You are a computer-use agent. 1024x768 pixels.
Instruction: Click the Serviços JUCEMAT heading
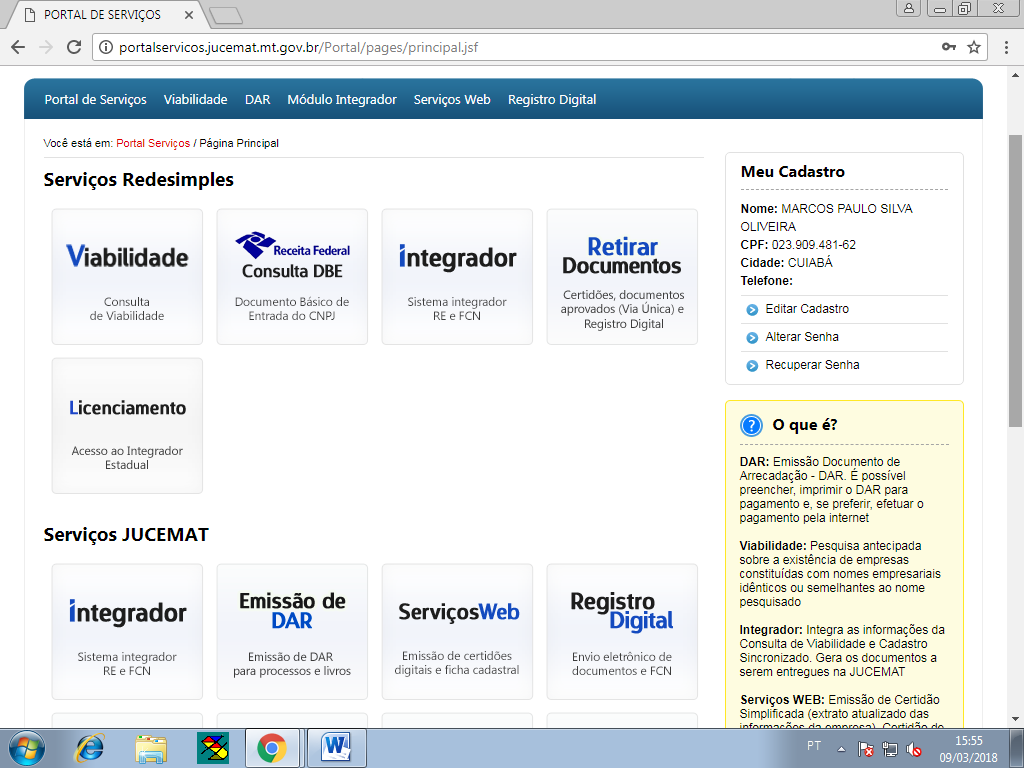click(x=126, y=534)
